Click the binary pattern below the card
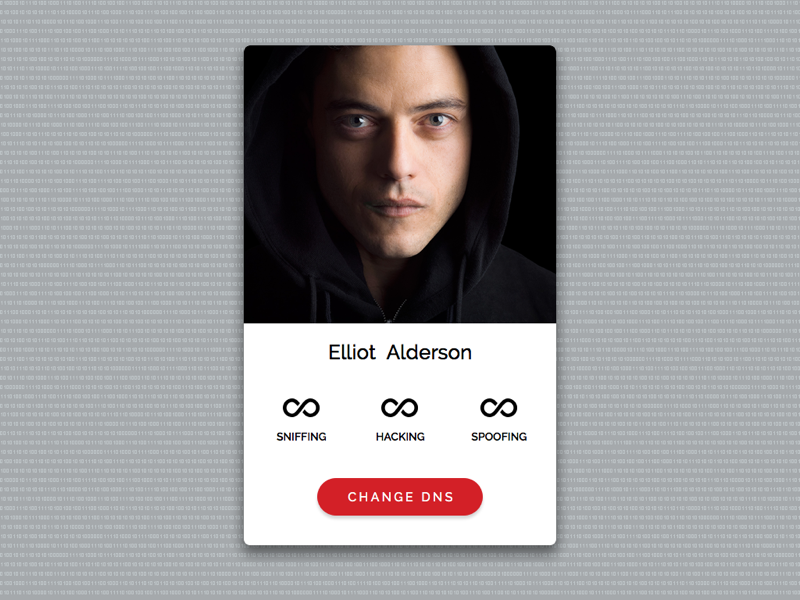The image size is (800, 600). 400,574
